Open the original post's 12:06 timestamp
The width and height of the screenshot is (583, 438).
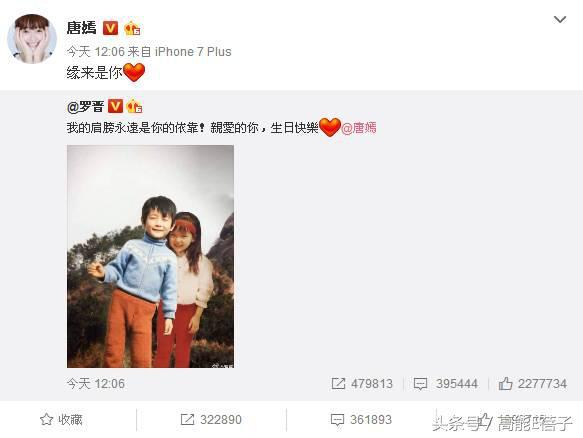96,384
